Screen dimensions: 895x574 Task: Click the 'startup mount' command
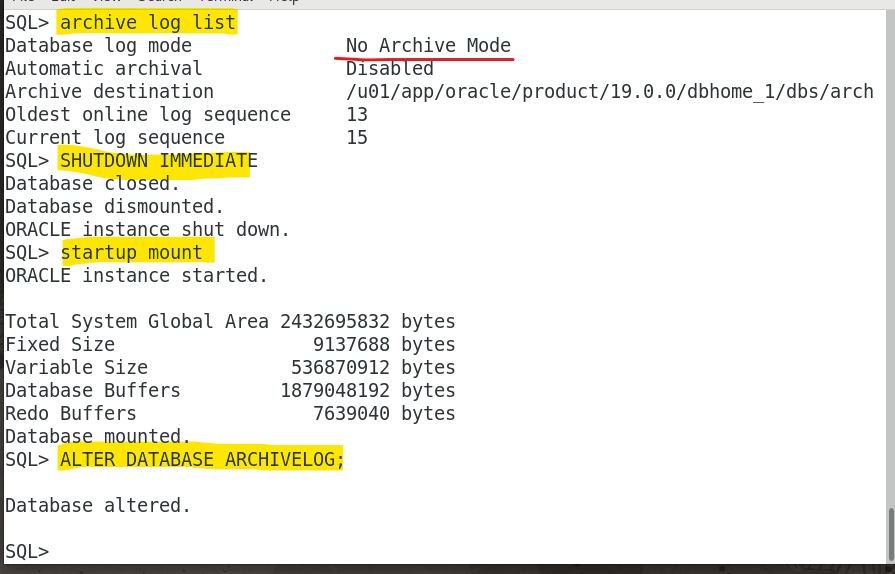coord(131,252)
